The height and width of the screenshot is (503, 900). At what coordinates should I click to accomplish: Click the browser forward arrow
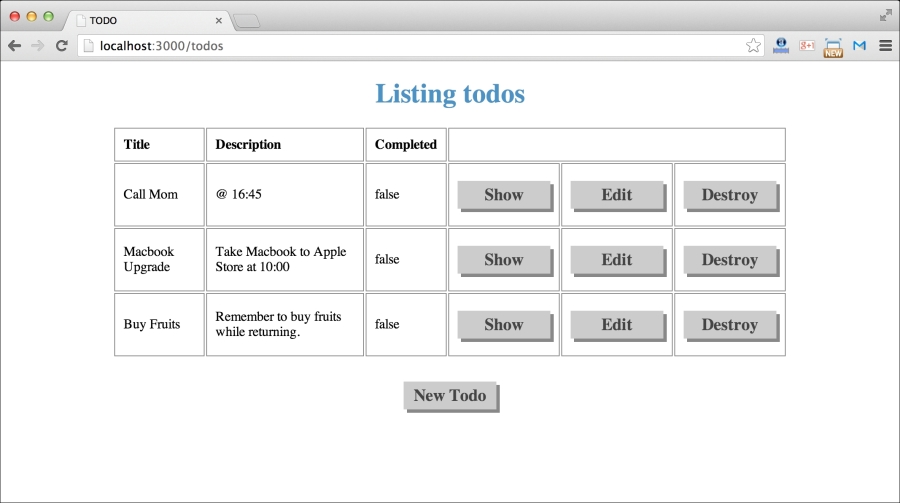click(38, 45)
